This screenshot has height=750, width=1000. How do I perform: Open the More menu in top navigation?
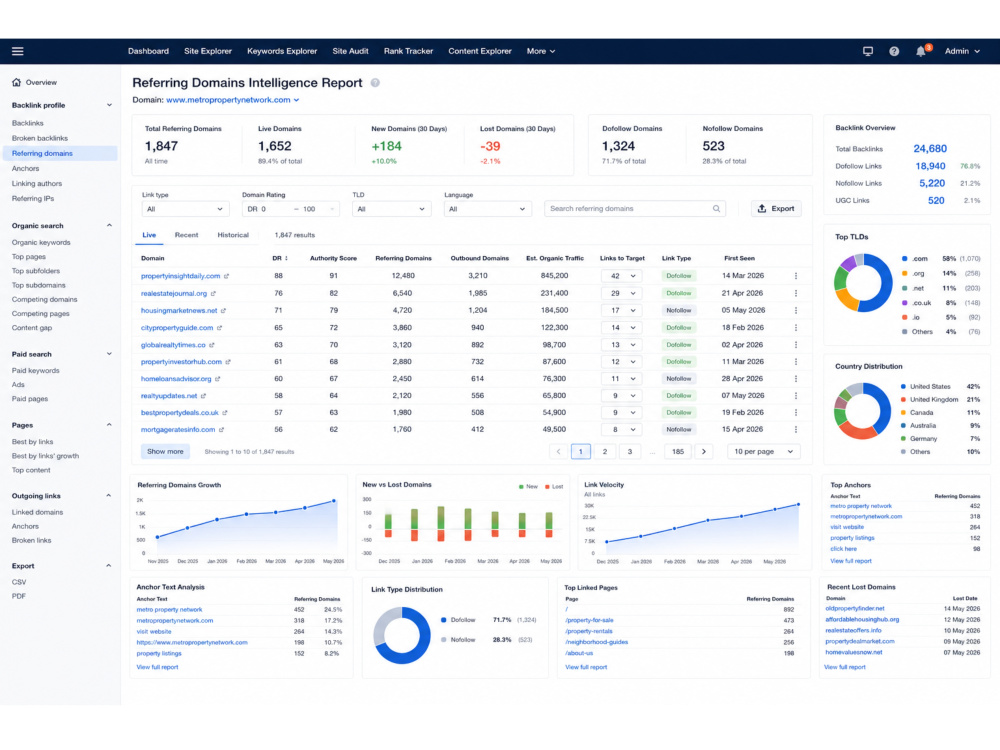tap(541, 51)
